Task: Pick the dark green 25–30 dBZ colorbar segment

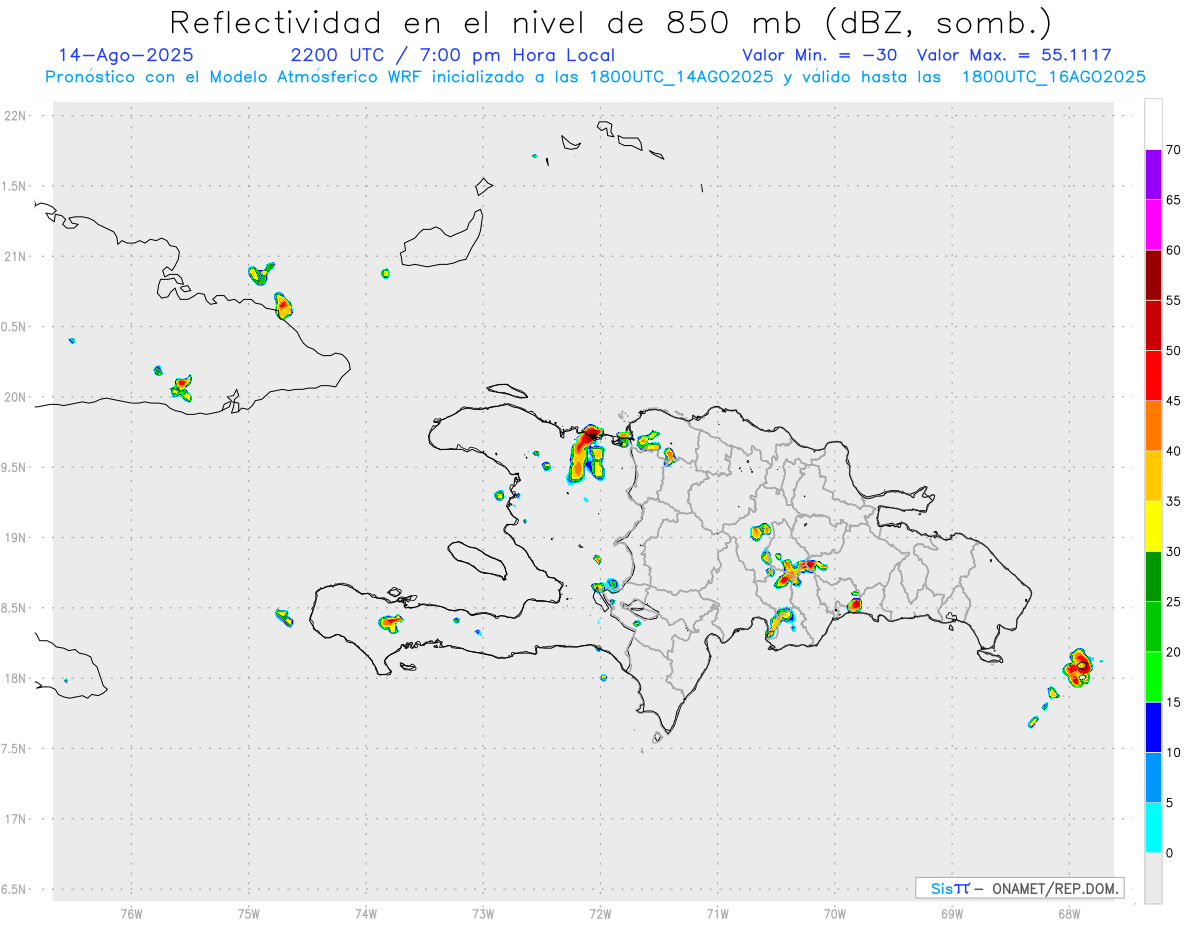Action: tap(1153, 577)
